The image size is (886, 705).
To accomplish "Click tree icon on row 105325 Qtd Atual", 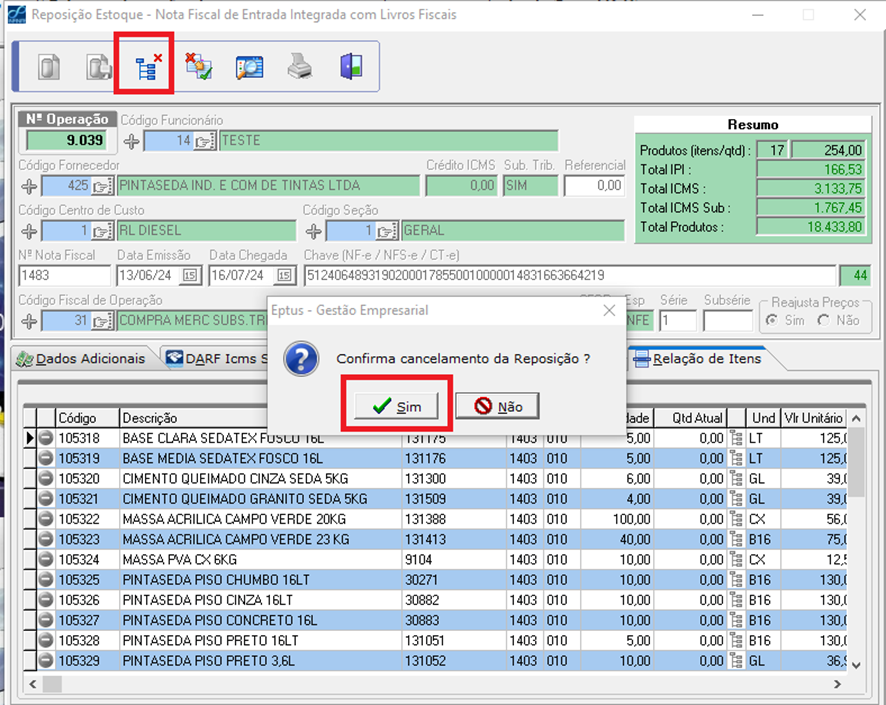I will pos(736,580).
